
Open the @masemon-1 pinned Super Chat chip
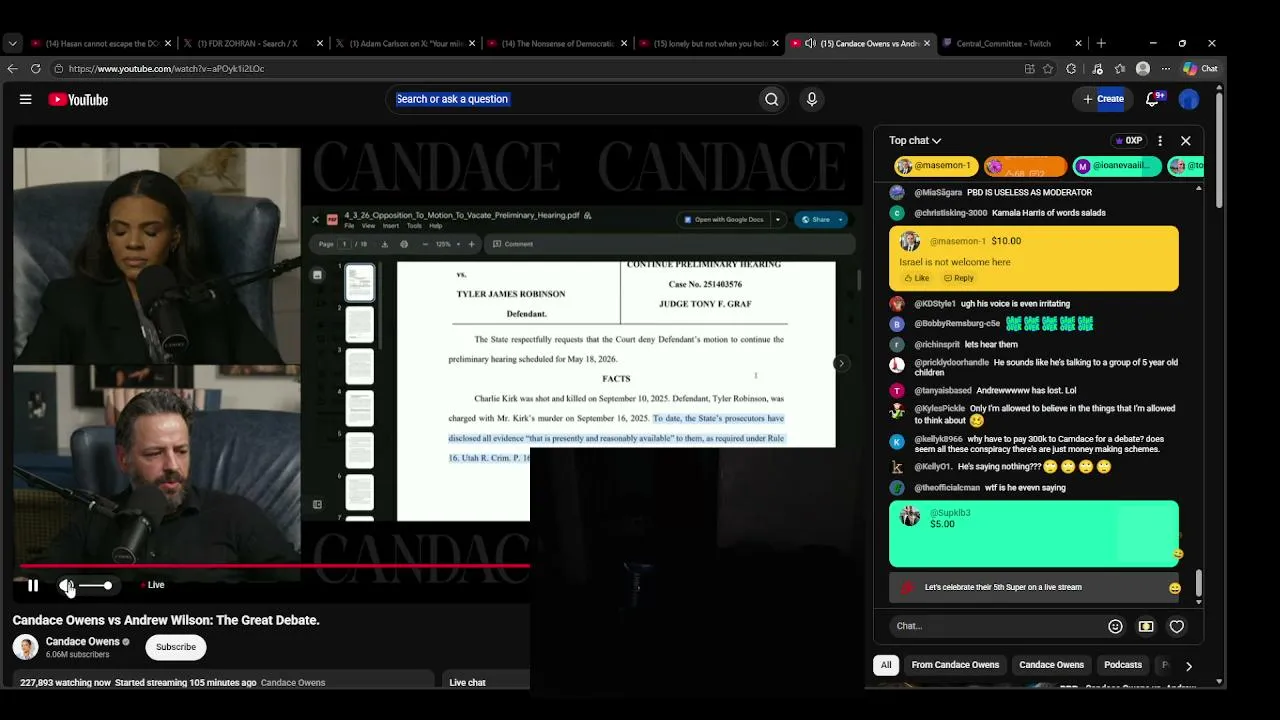[935, 165]
